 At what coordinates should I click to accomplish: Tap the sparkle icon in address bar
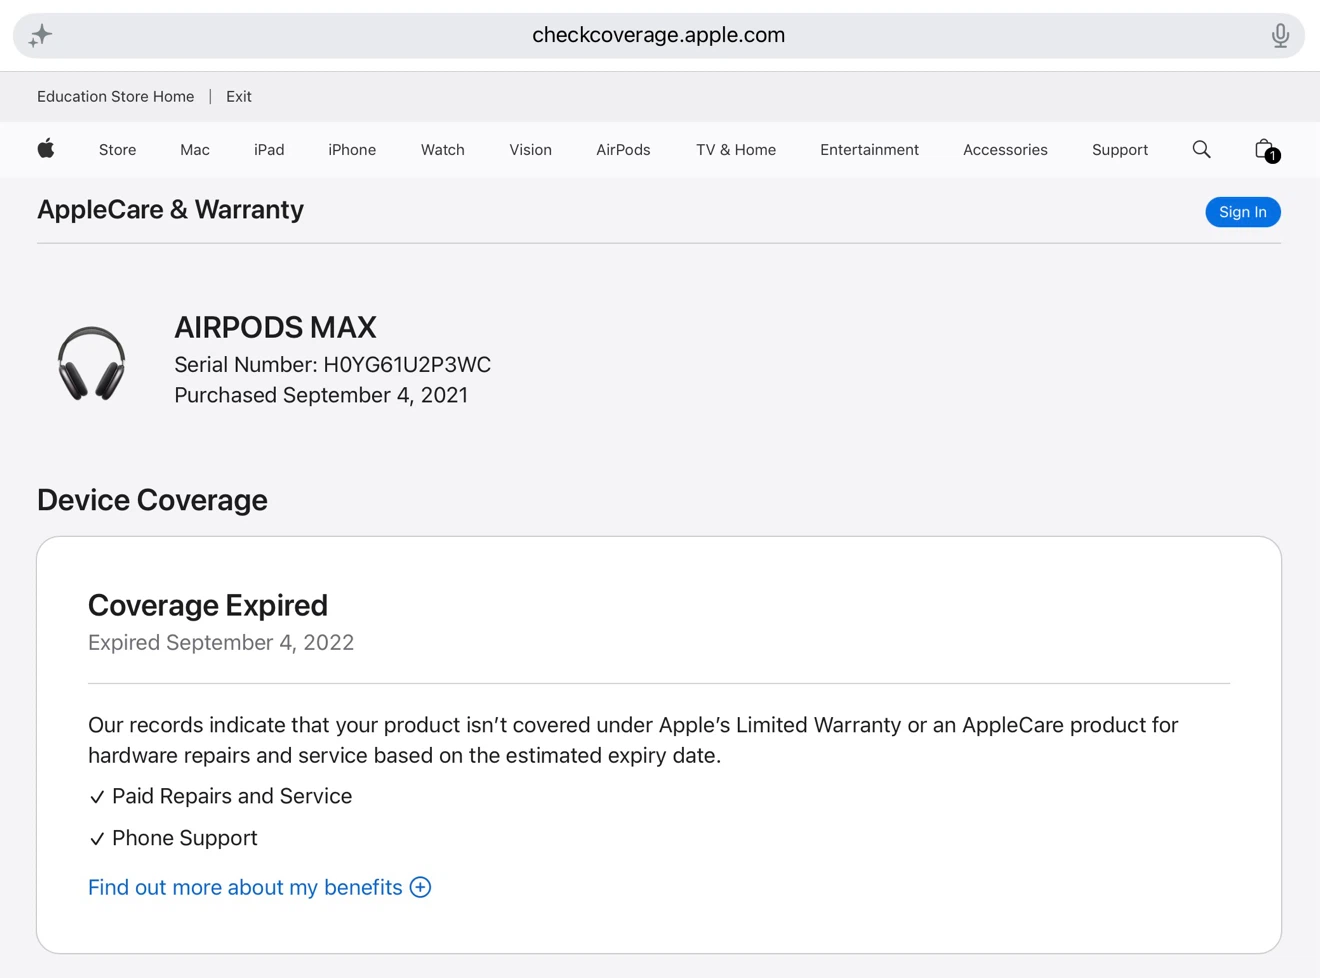(x=40, y=36)
